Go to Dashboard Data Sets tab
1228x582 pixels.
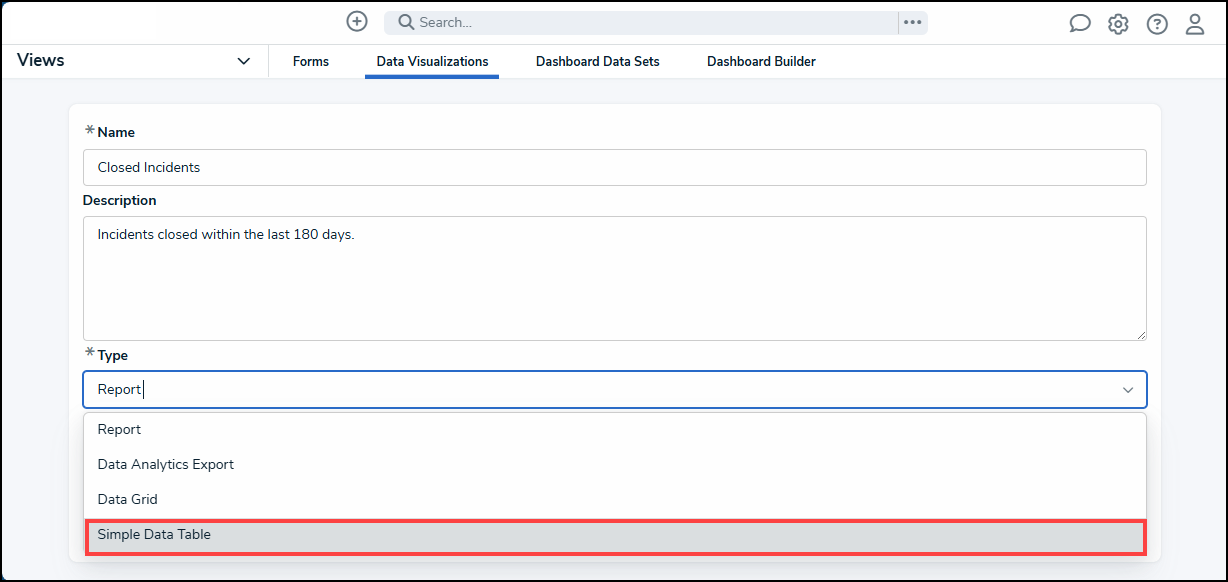point(598,61)
